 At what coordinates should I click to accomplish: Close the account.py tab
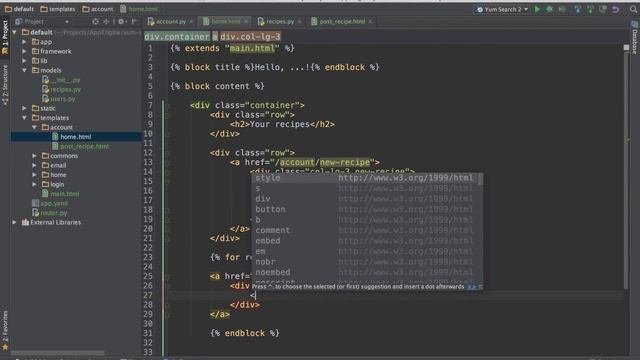[x=191, y=21]
